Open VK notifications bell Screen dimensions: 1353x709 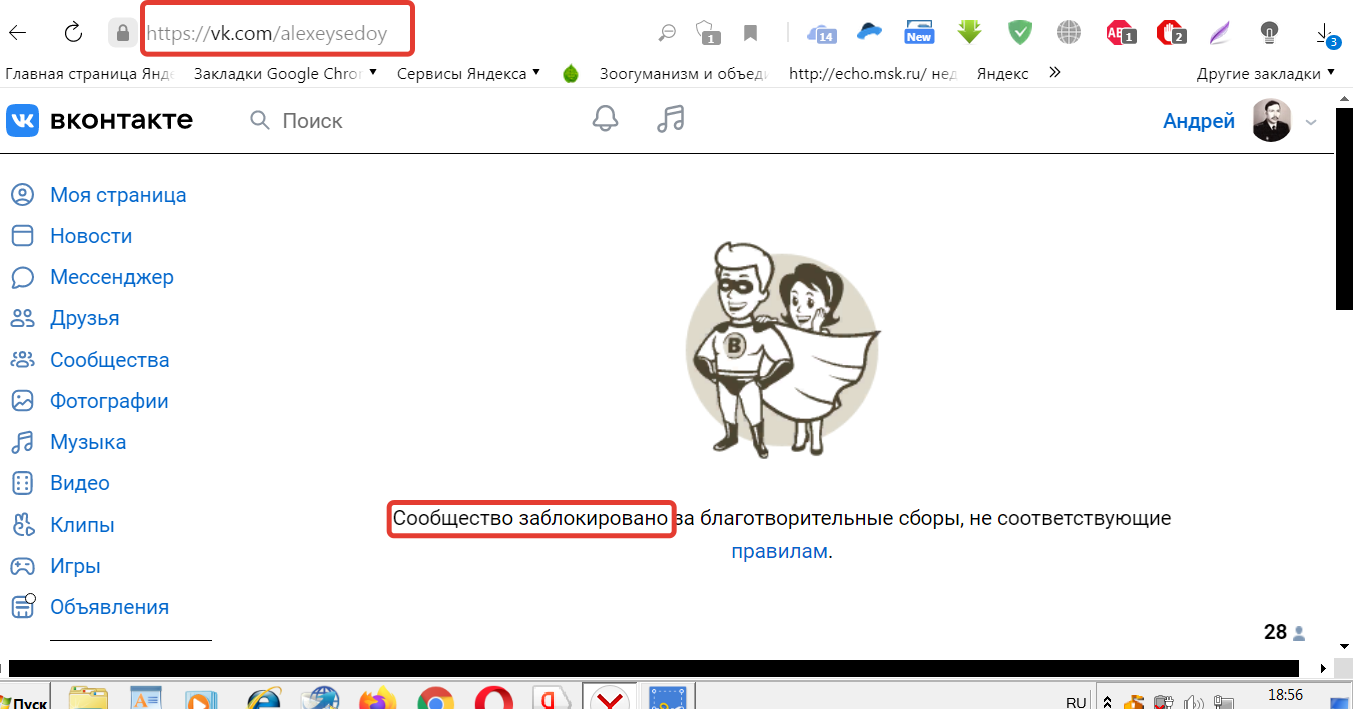click(x=605, y=120)
